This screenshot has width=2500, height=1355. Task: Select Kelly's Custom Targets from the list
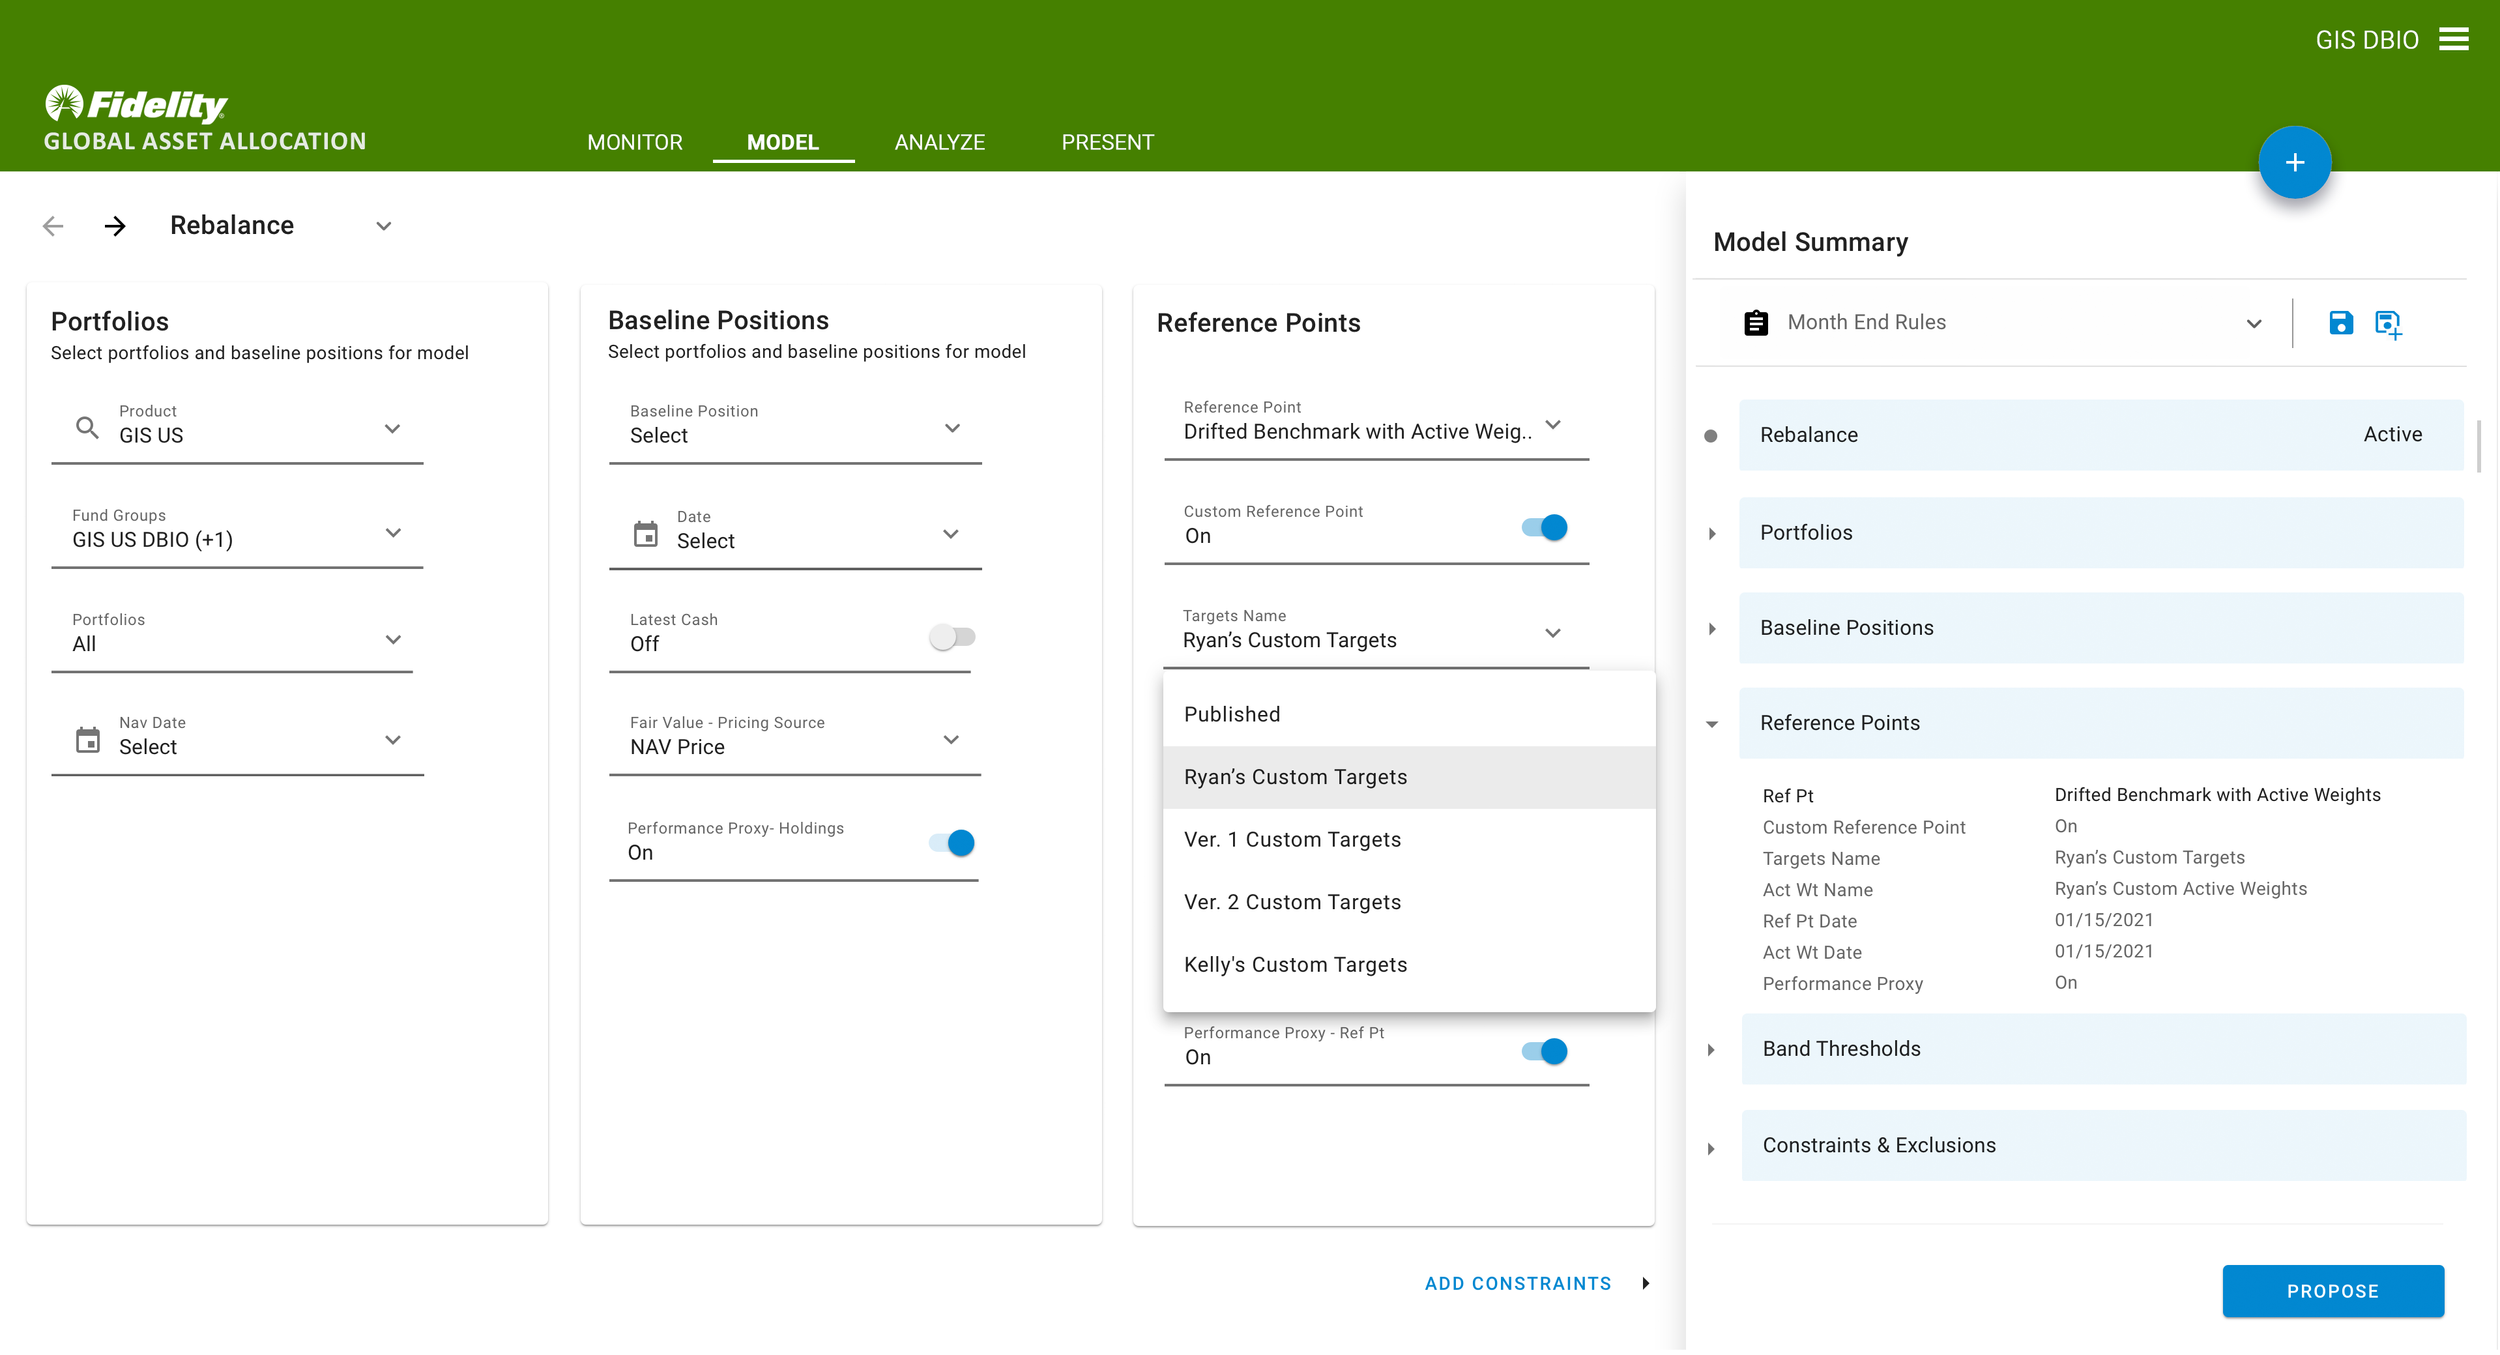click(1295, 965)
